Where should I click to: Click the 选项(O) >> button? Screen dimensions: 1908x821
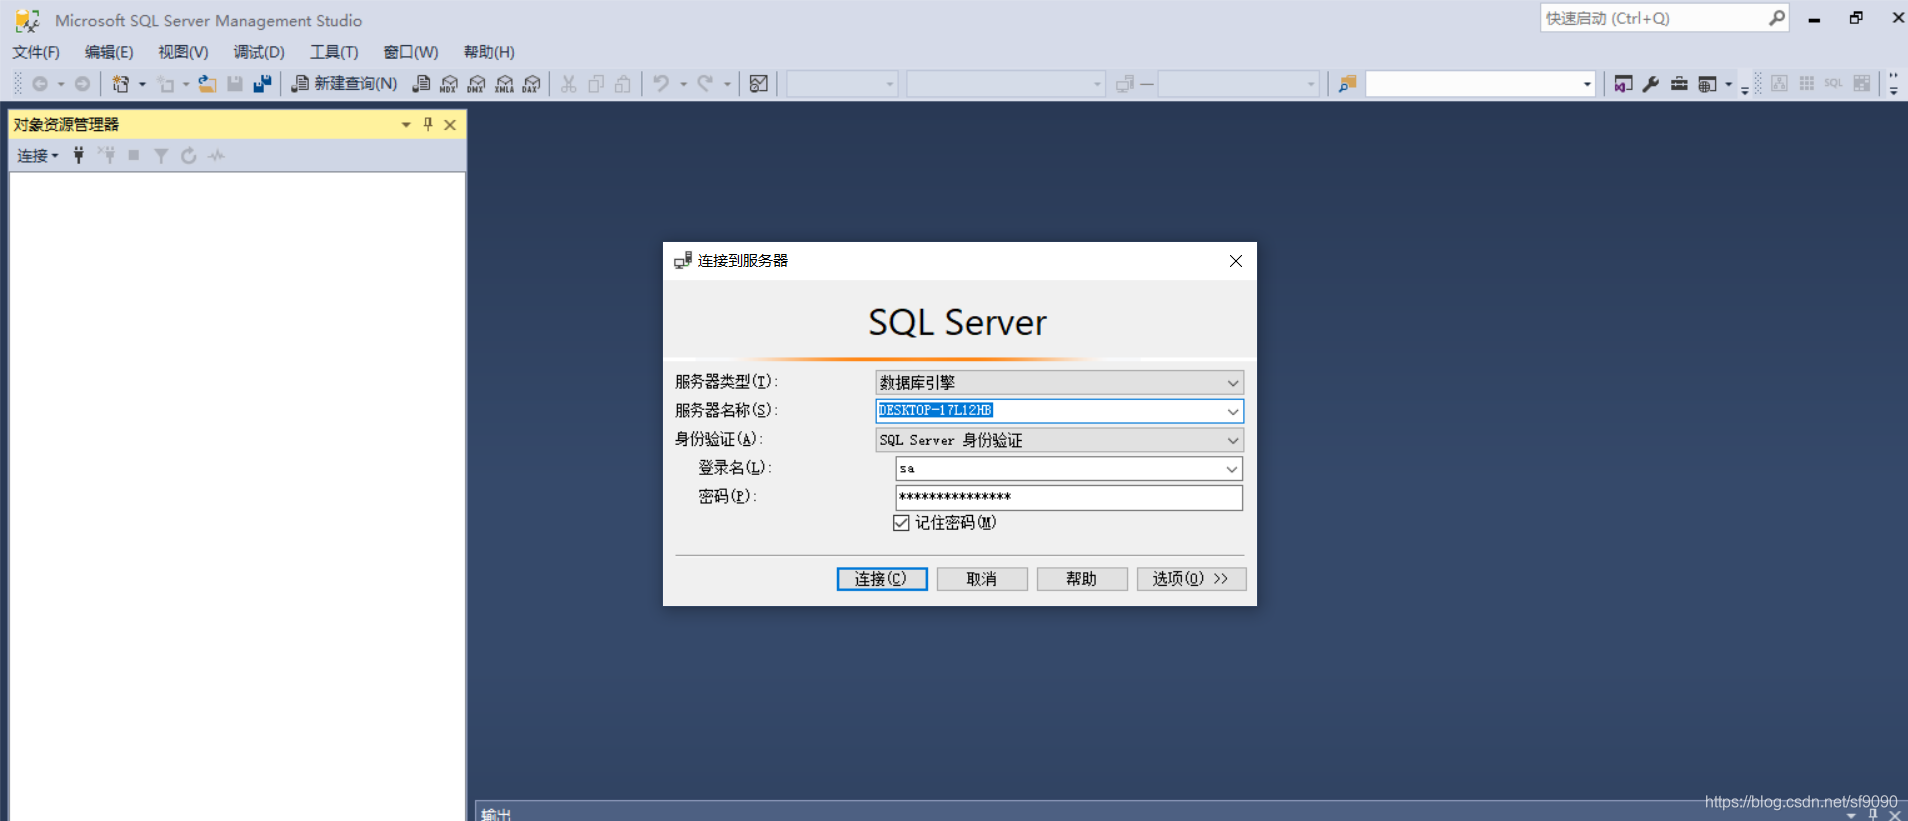1191,579
